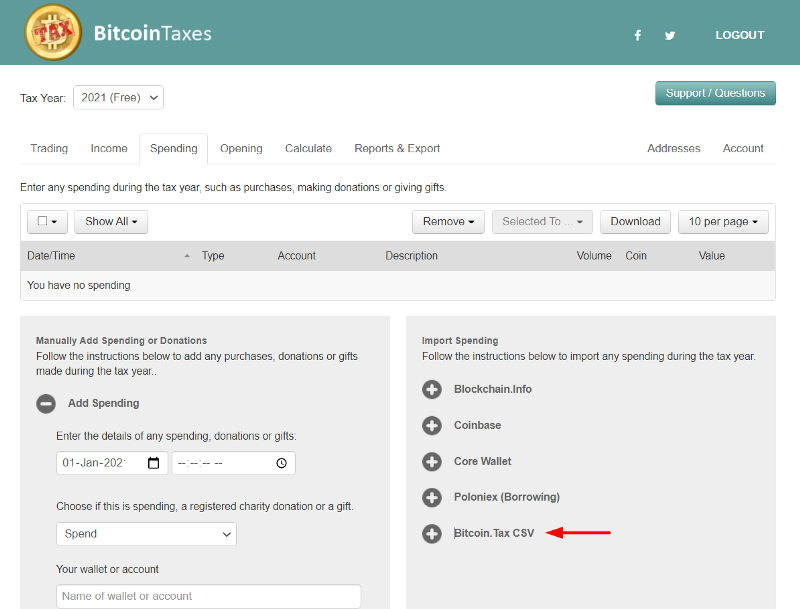
Task: Switch to the Trading tab
Action: coord(49,148)
